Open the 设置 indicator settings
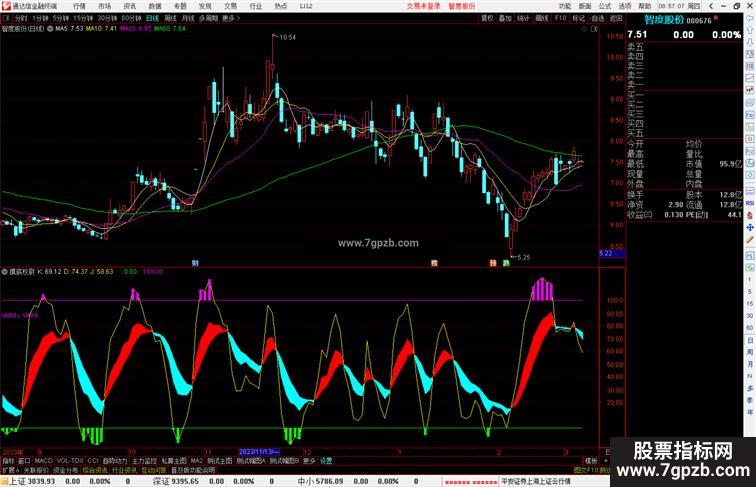 326,461
